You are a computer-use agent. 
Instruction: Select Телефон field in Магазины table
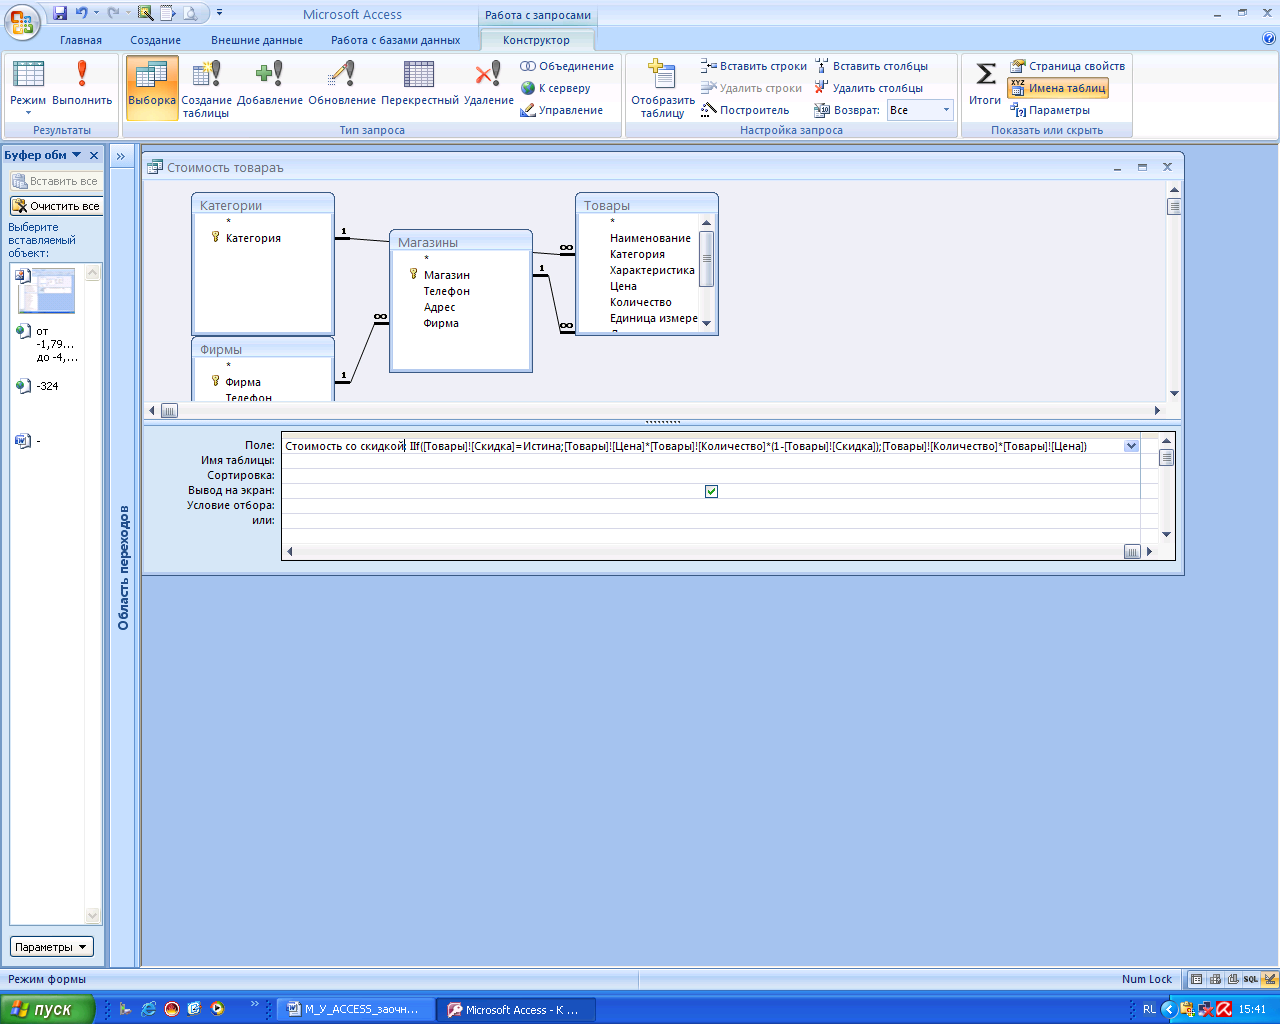(x=446, y=291)
